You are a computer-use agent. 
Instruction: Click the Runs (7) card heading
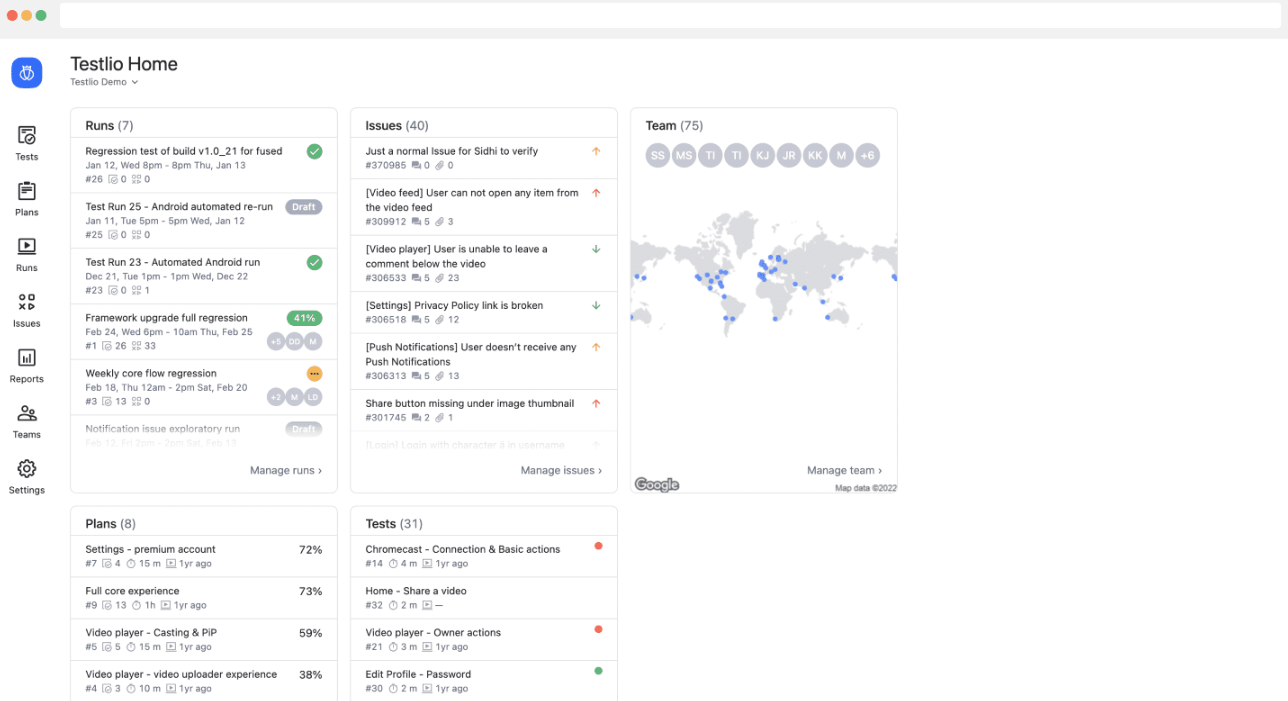click(x=109, y=126)
